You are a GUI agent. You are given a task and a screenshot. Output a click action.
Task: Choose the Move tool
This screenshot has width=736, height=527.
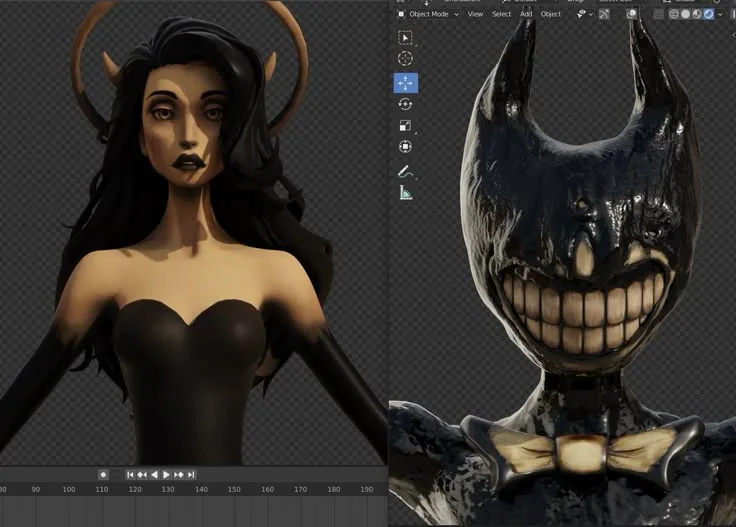click(x=405, y=82)
